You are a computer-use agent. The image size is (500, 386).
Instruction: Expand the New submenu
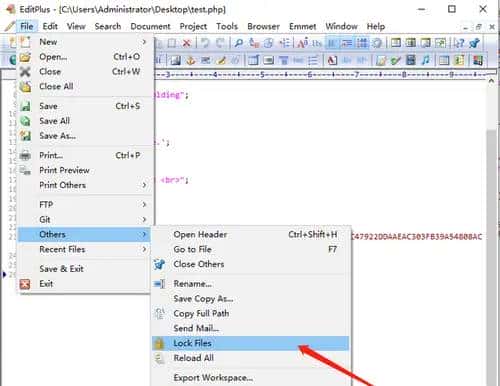(85, 42)
